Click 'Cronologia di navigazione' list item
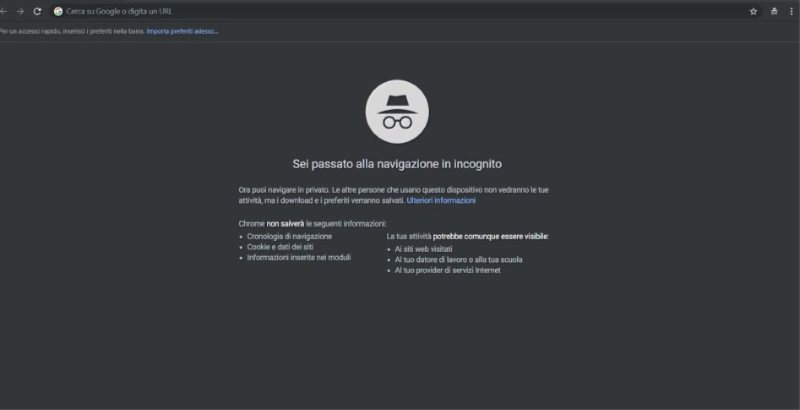The width and height of the screenshot is (800, 410). point(289,237)
